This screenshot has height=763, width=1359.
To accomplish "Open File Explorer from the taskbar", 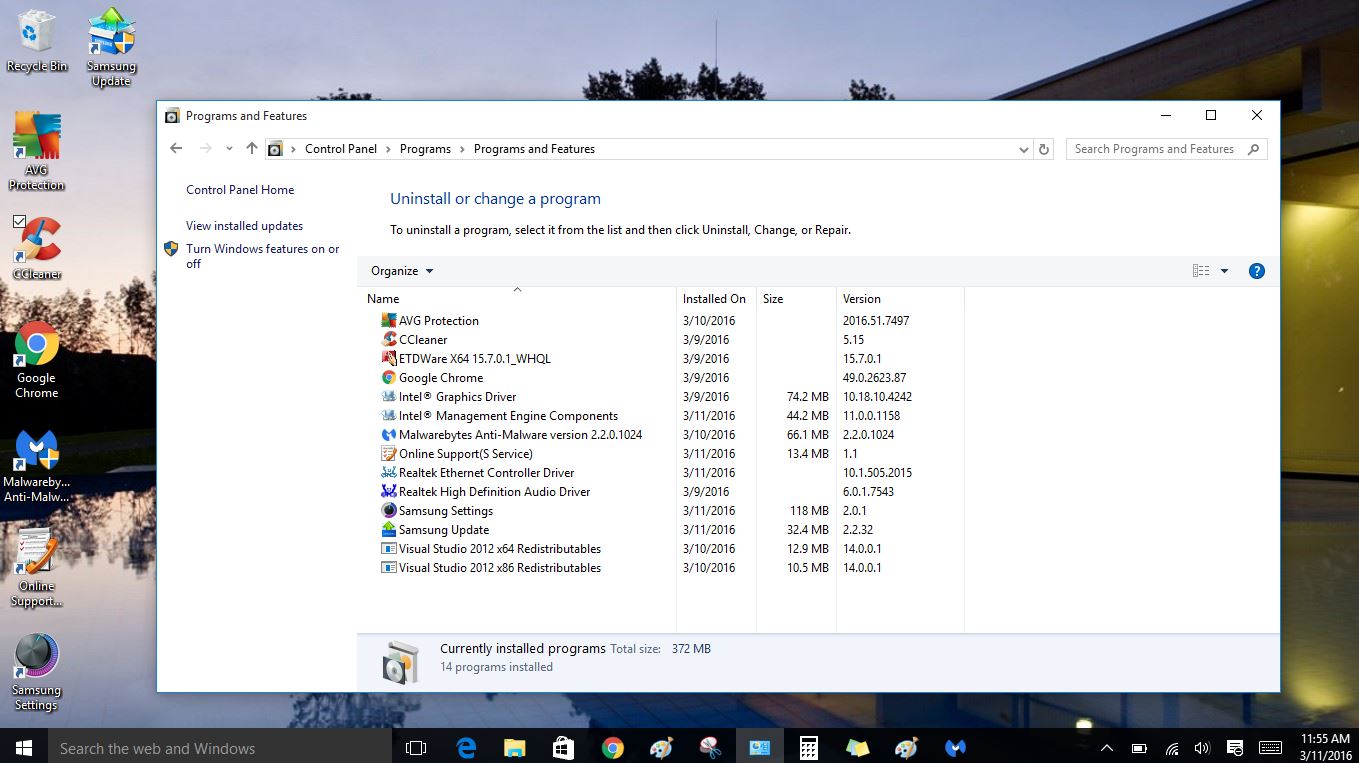I will click(515, 747).
